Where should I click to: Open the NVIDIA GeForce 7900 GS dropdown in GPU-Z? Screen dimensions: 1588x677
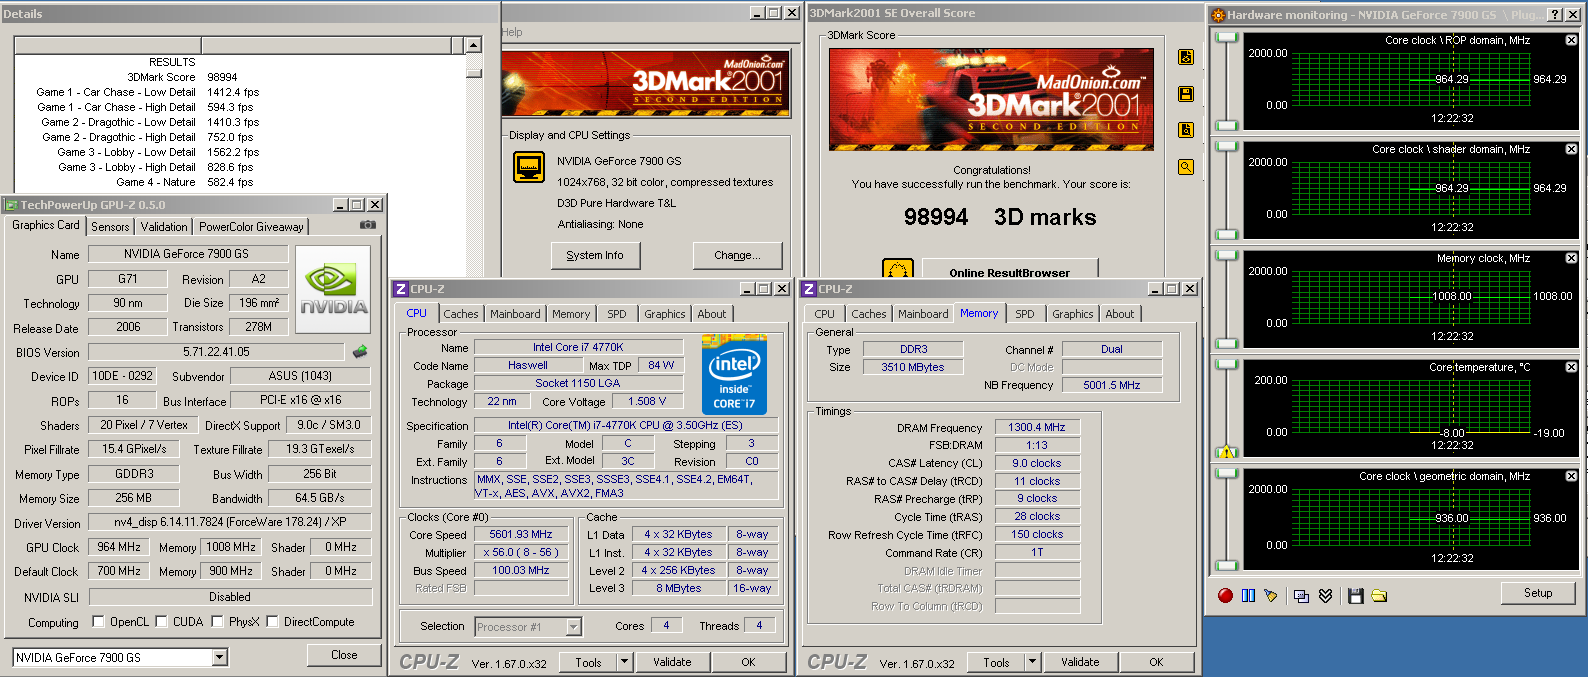pyautogui.click(x=220, y=657)
